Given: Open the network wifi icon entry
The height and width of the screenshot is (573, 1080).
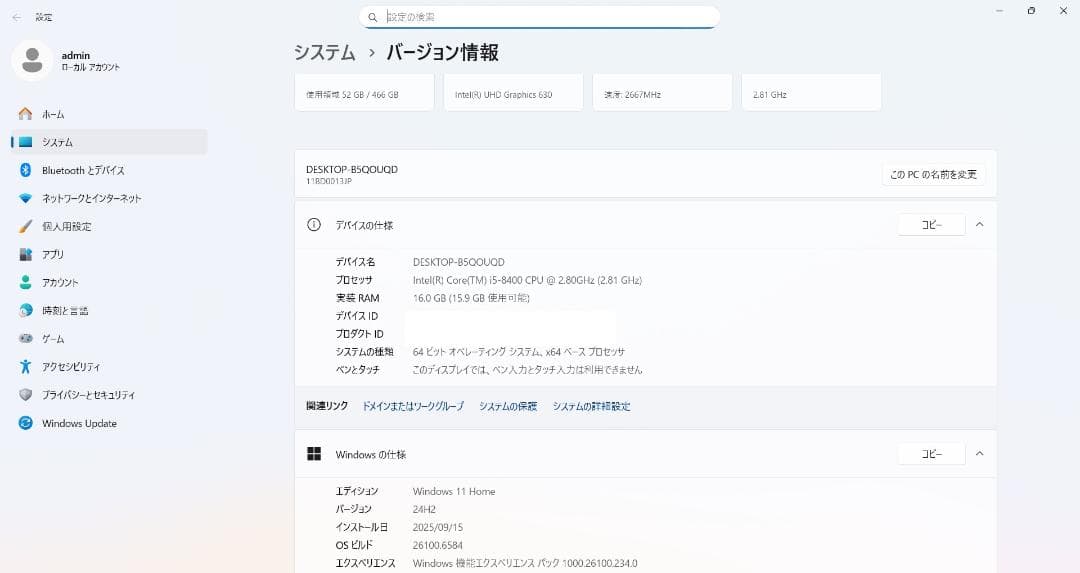Looking at the screenshot, I should click(x=25, y=198).
